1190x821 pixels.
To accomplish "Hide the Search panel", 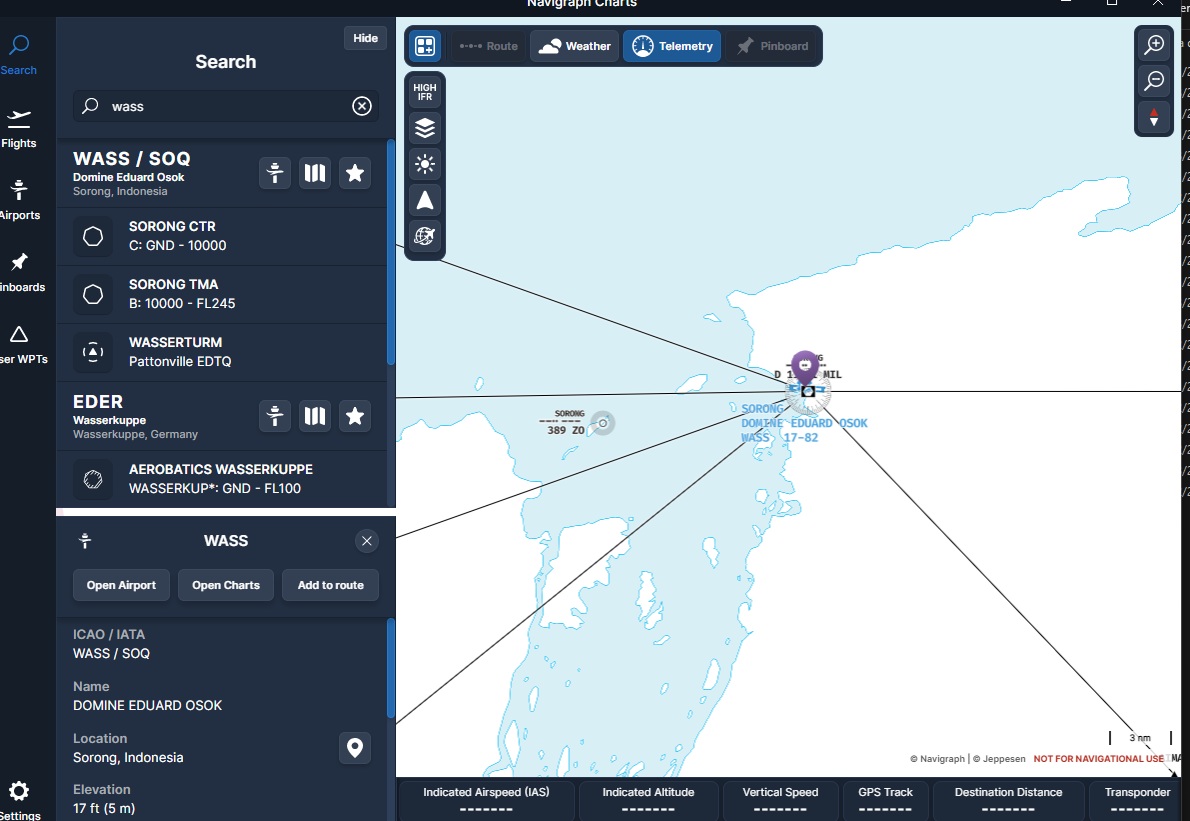I will (365, 38).
